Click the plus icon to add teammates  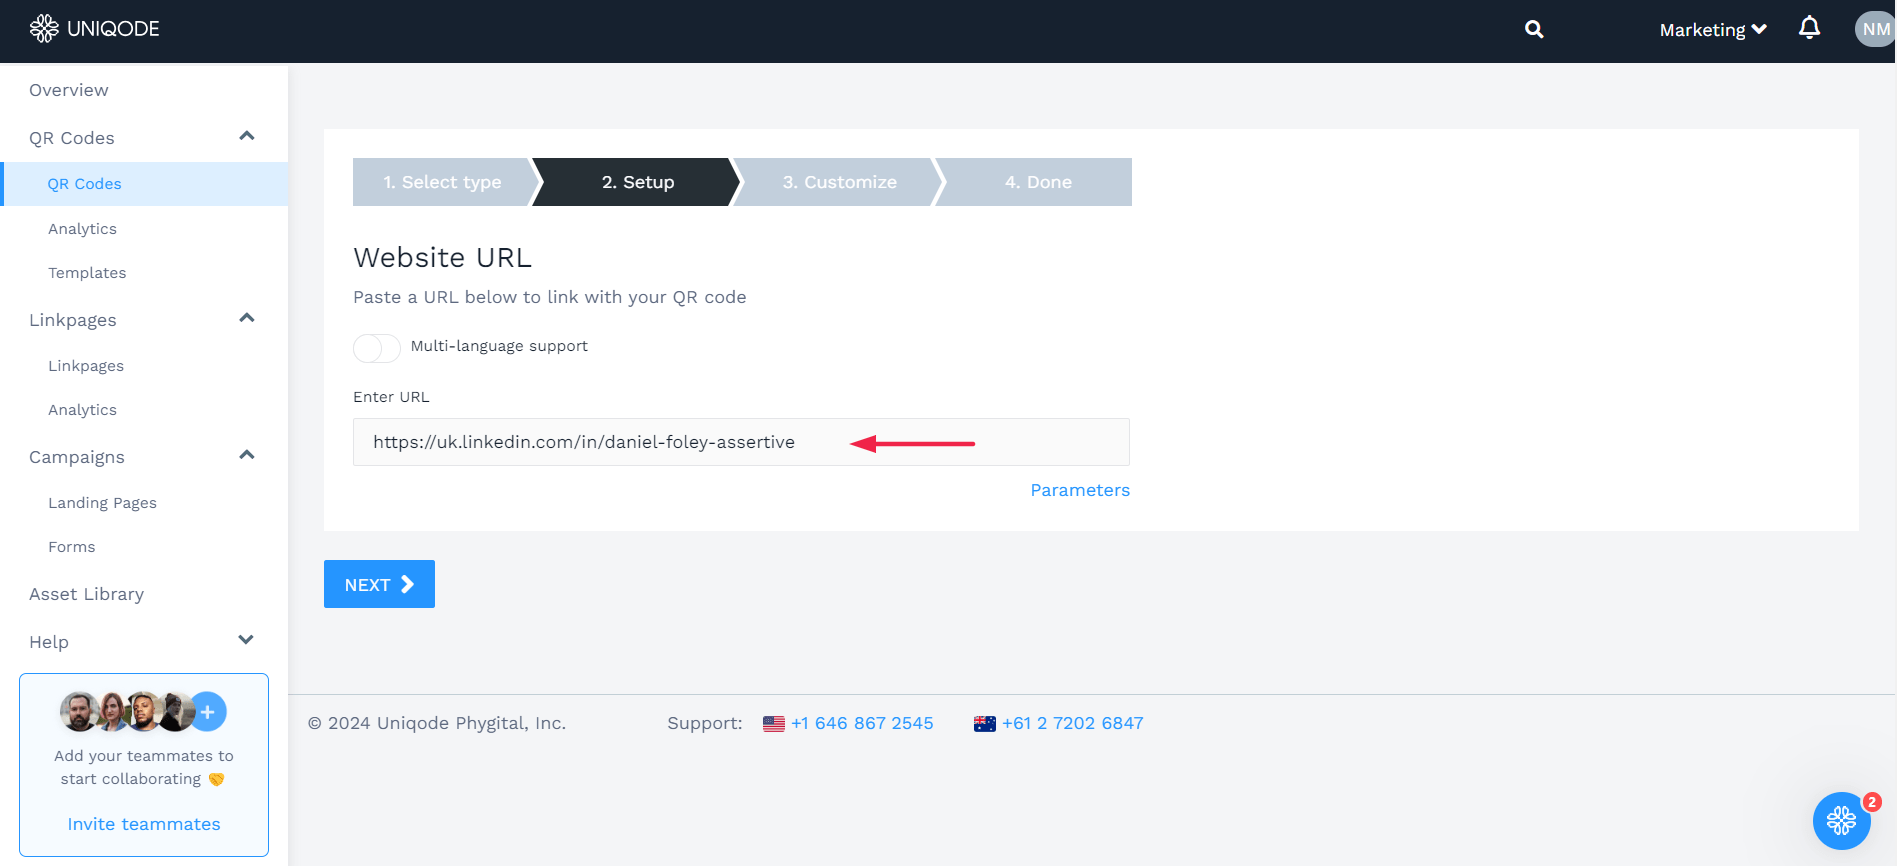208,712
